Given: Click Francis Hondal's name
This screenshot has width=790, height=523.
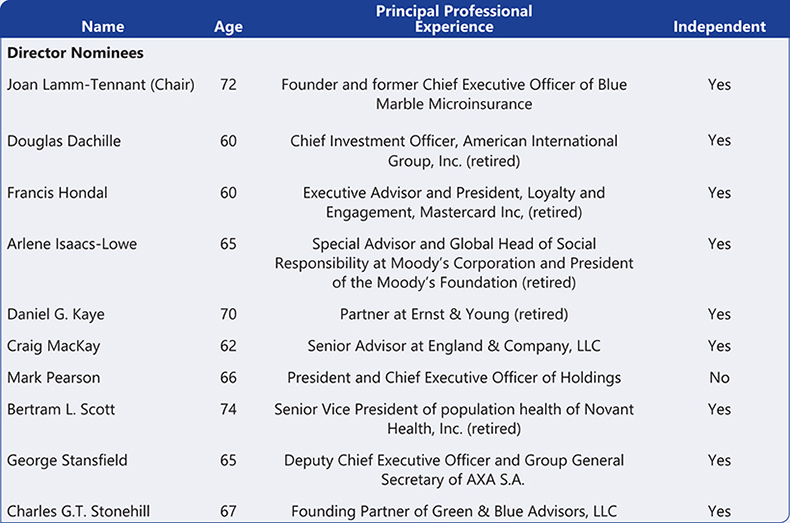Looking at the screenshot, I should coord(56,192).
